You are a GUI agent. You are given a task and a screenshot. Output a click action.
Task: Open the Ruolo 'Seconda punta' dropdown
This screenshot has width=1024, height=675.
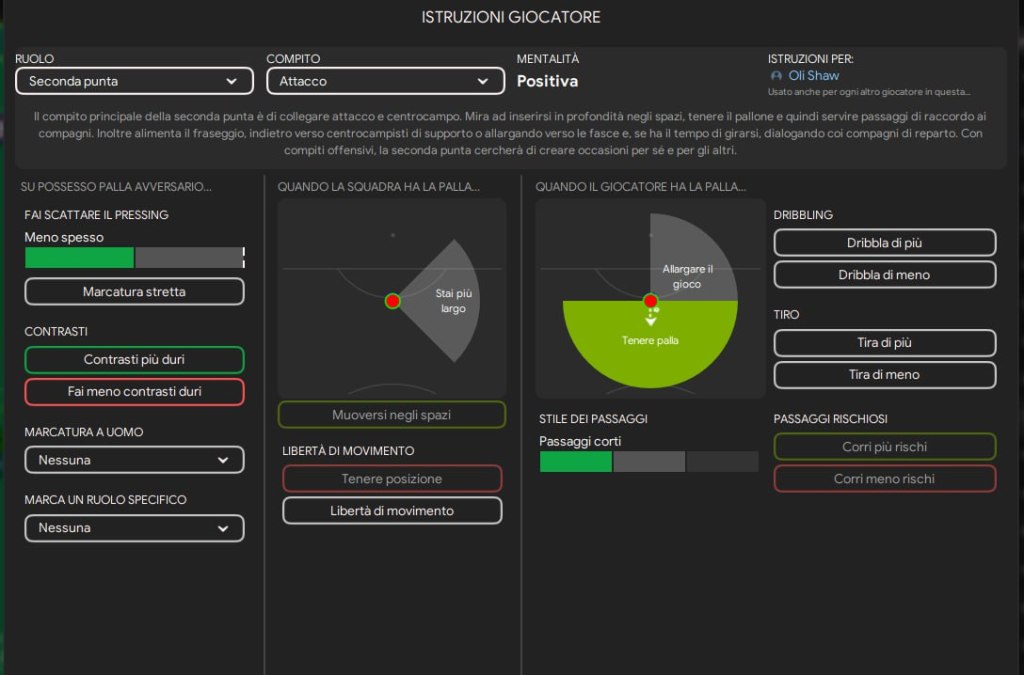[133, 81]
